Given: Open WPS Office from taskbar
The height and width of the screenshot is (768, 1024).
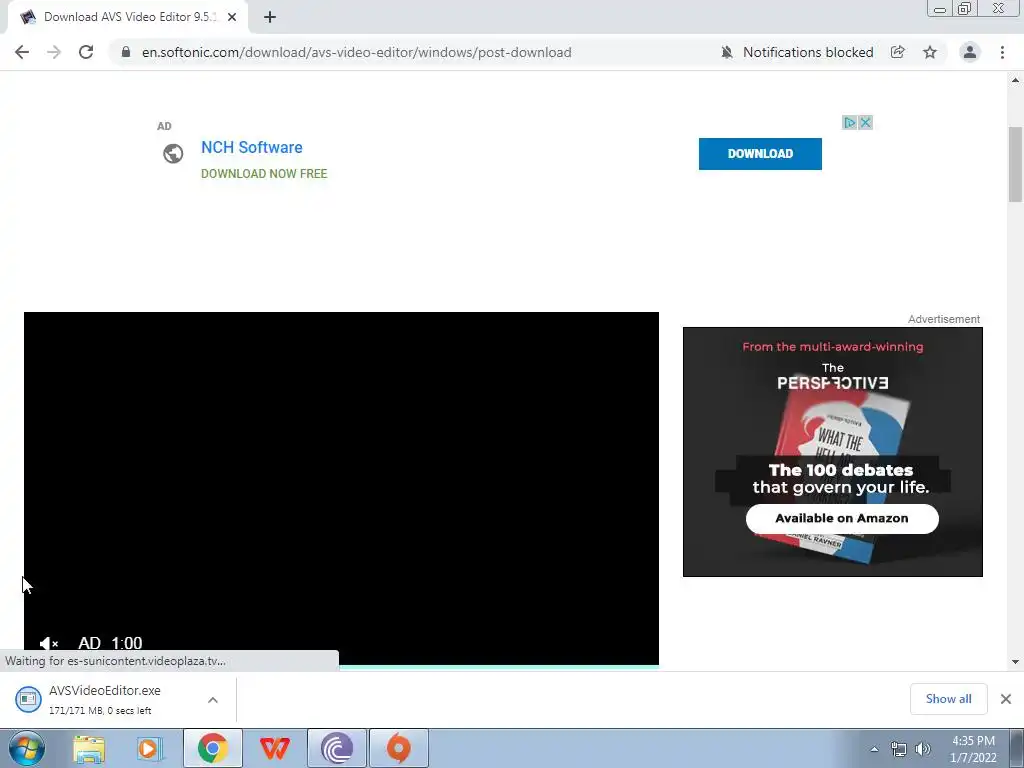Looking at the screenshot, I should click(x=274, y=748).
